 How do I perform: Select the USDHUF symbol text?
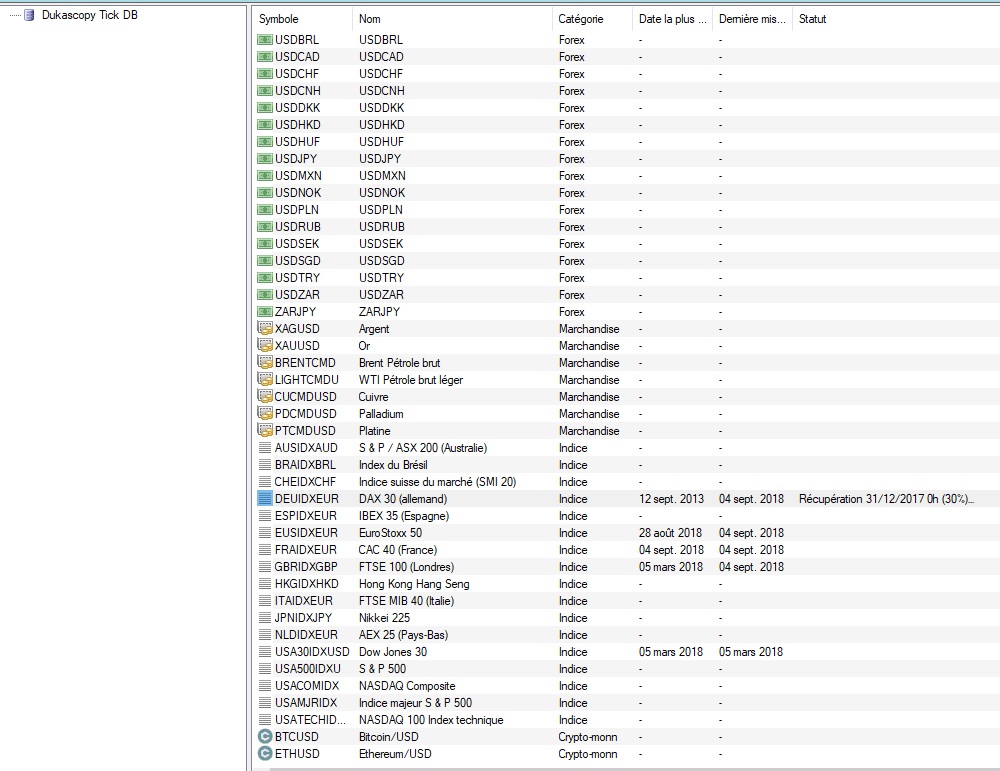click(x=297, y=142)
